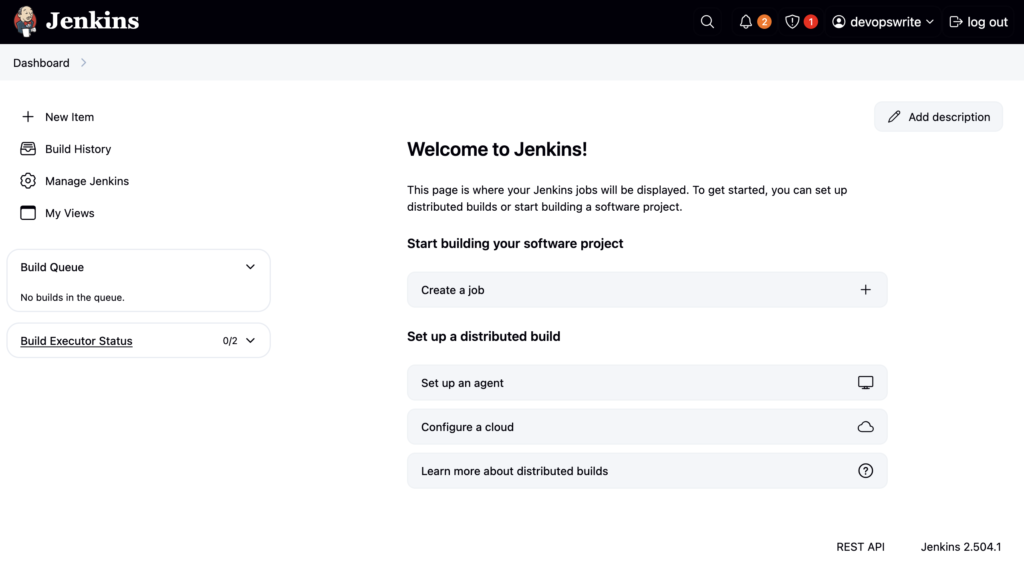
Task: Click orange notification count badge 2
Action: 764,22
